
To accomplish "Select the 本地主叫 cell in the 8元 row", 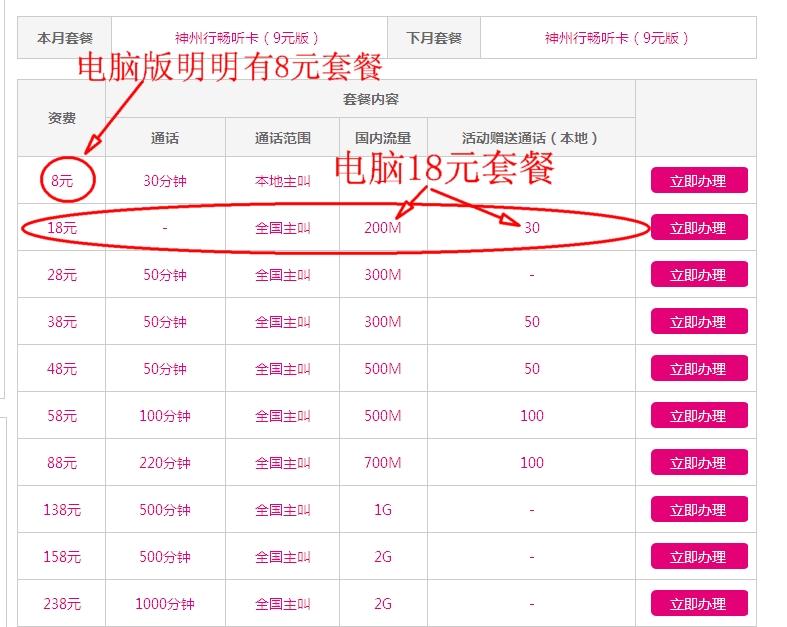I will pos(283,181).
